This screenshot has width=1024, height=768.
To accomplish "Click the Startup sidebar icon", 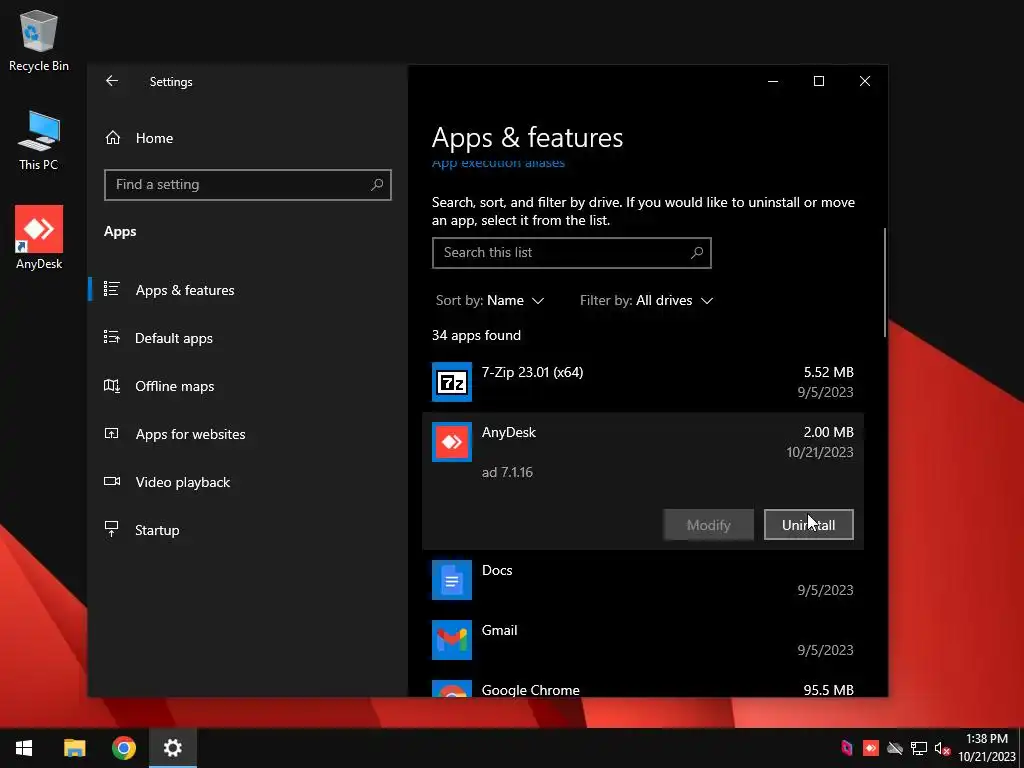I will [112, 529].
